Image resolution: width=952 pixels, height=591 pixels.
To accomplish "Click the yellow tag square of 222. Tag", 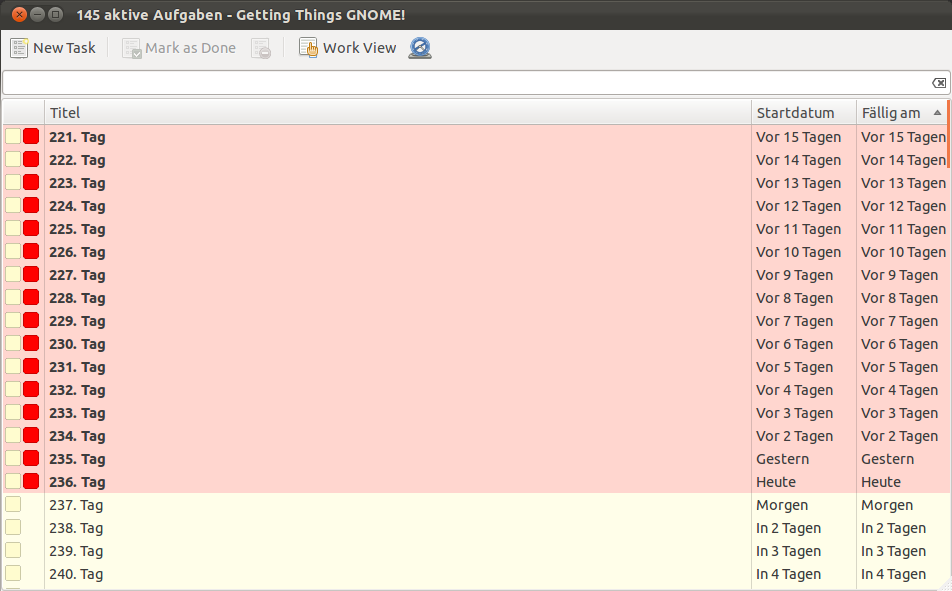I will click(x=13, y=159).
